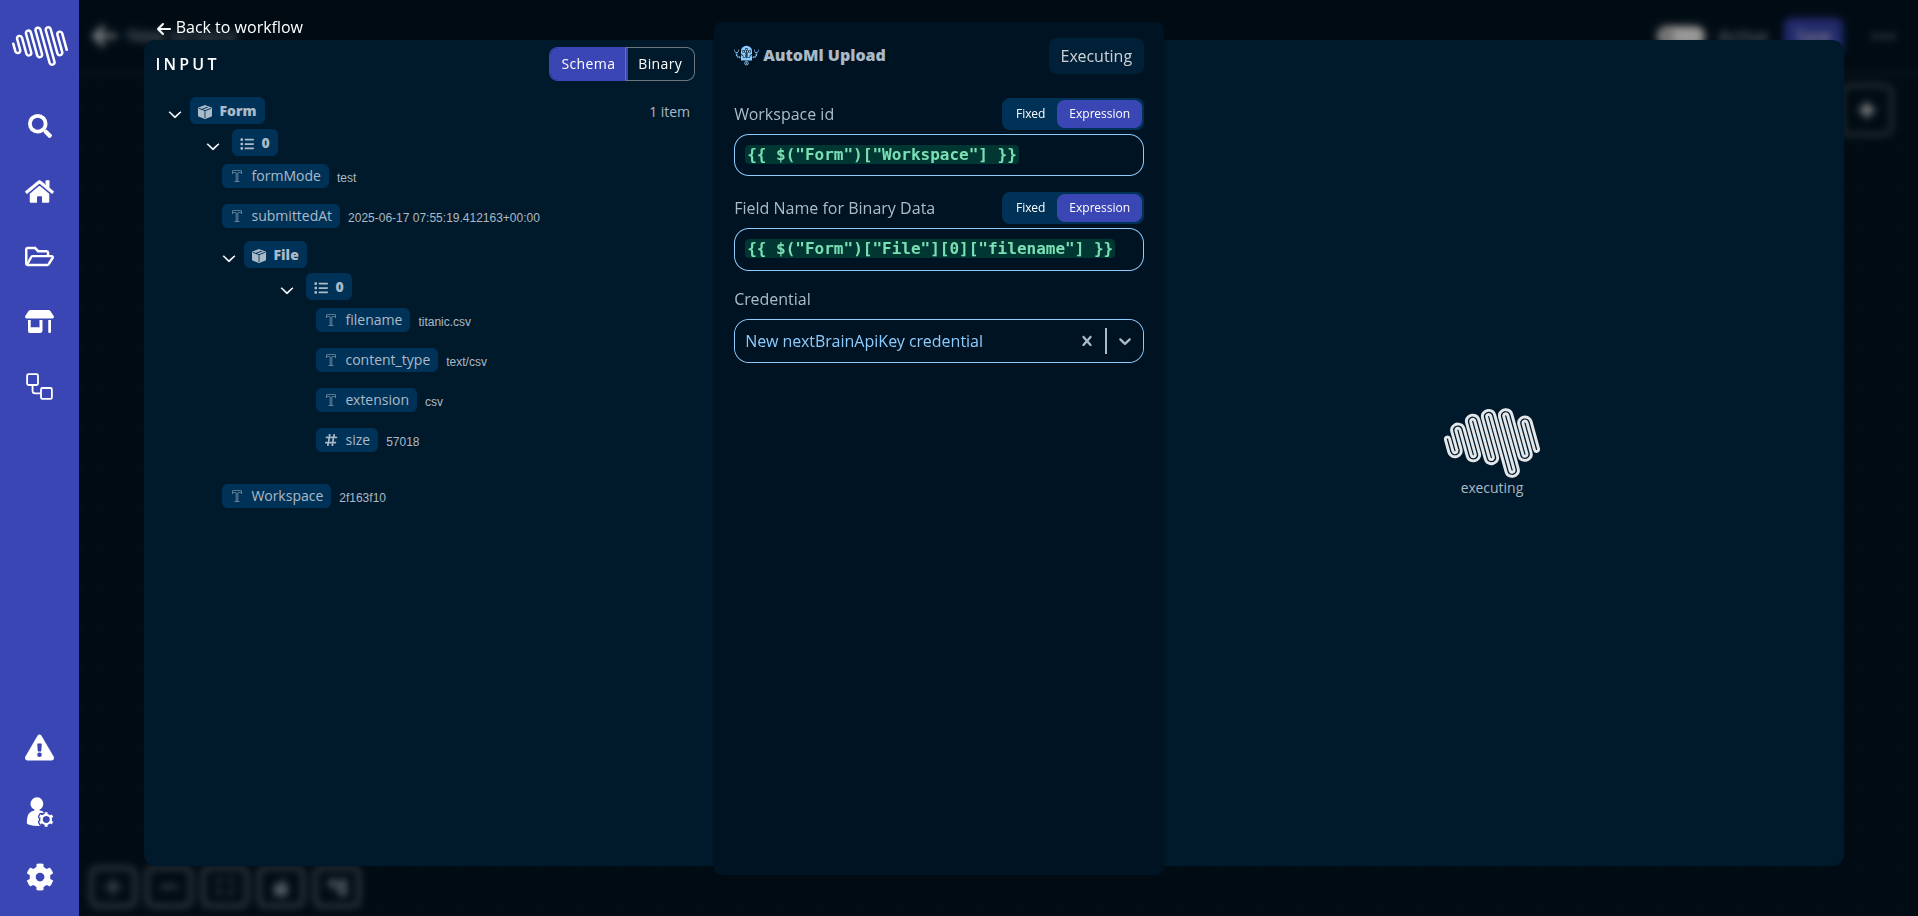This screenshot has width=1918, height=916.
Task: Click the workflow nodes icon in sidebar
Action: (x=39, y=387)
